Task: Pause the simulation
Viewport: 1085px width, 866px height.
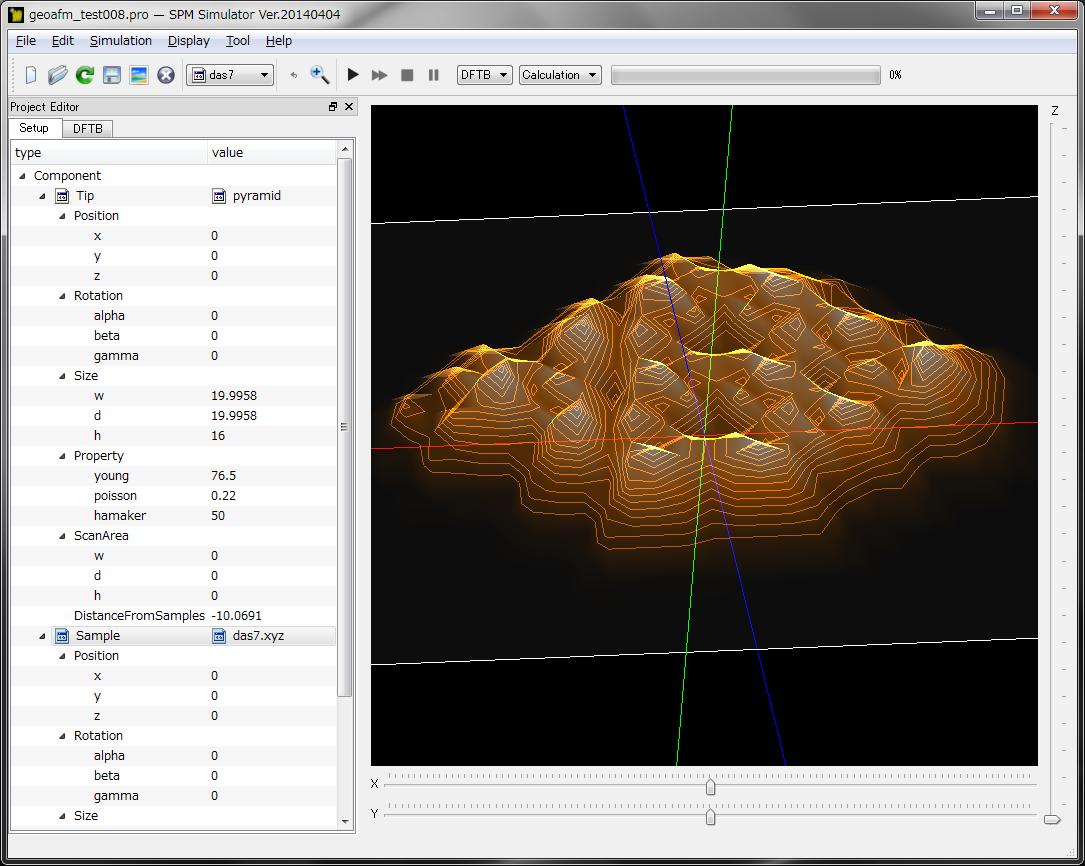Action: coord(433,75)
